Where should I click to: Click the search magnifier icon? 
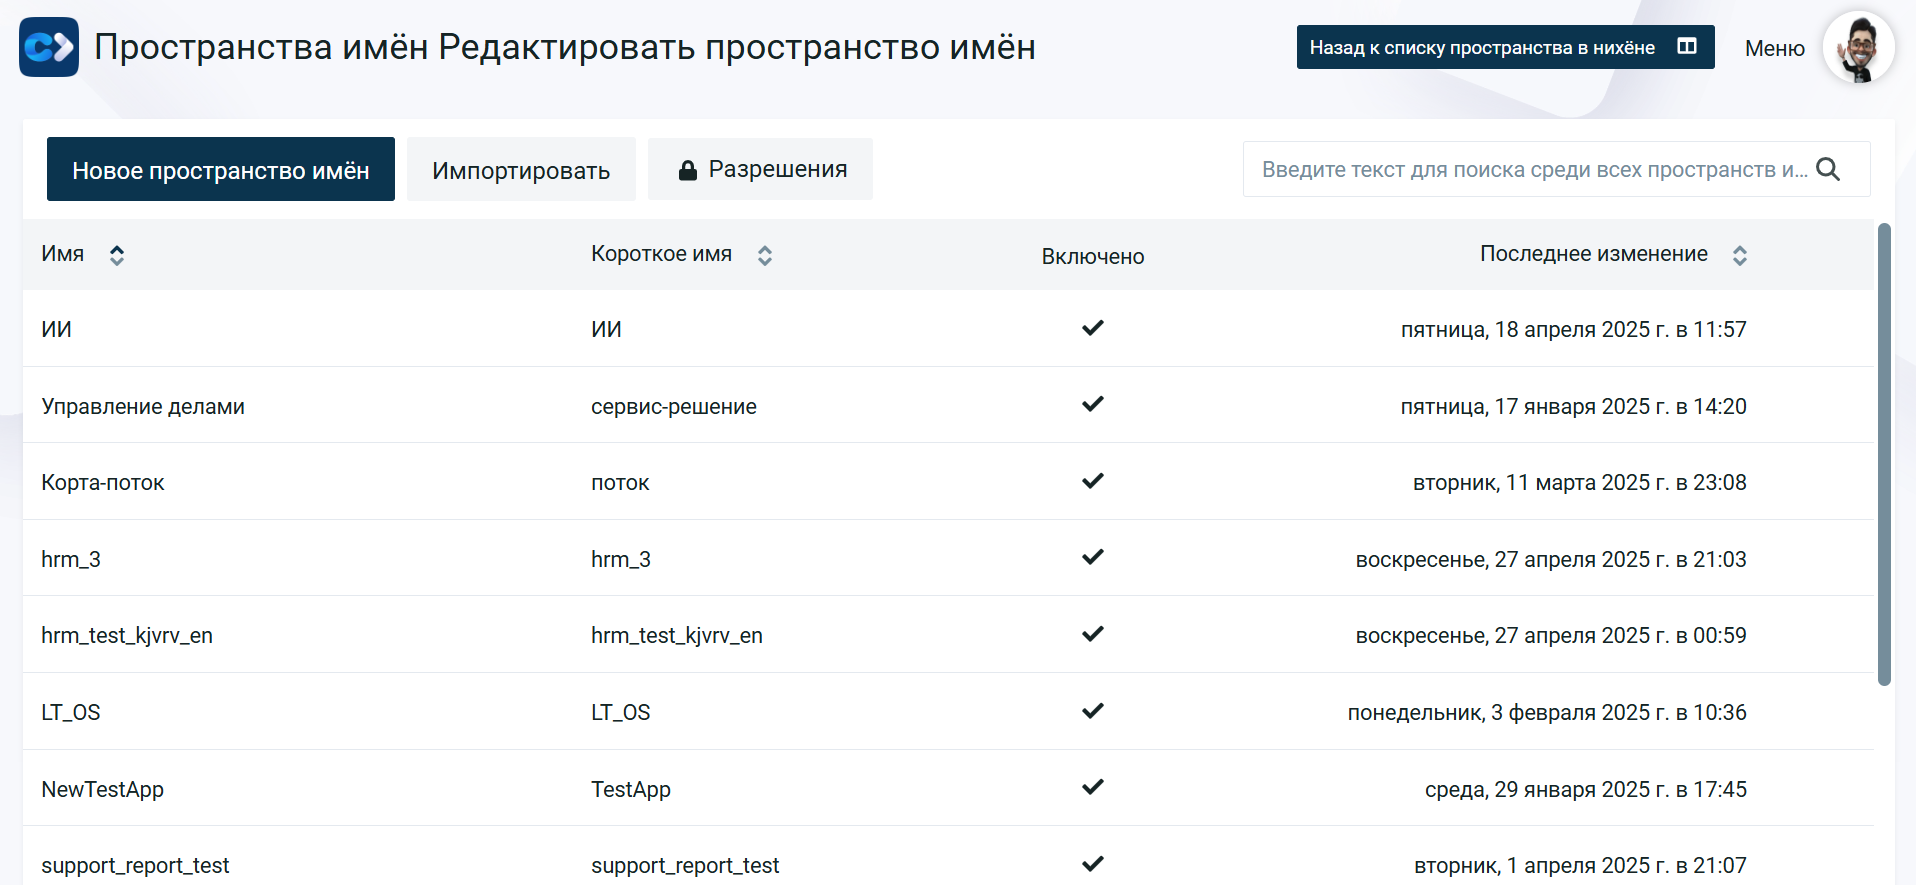tap(1827, 169)
